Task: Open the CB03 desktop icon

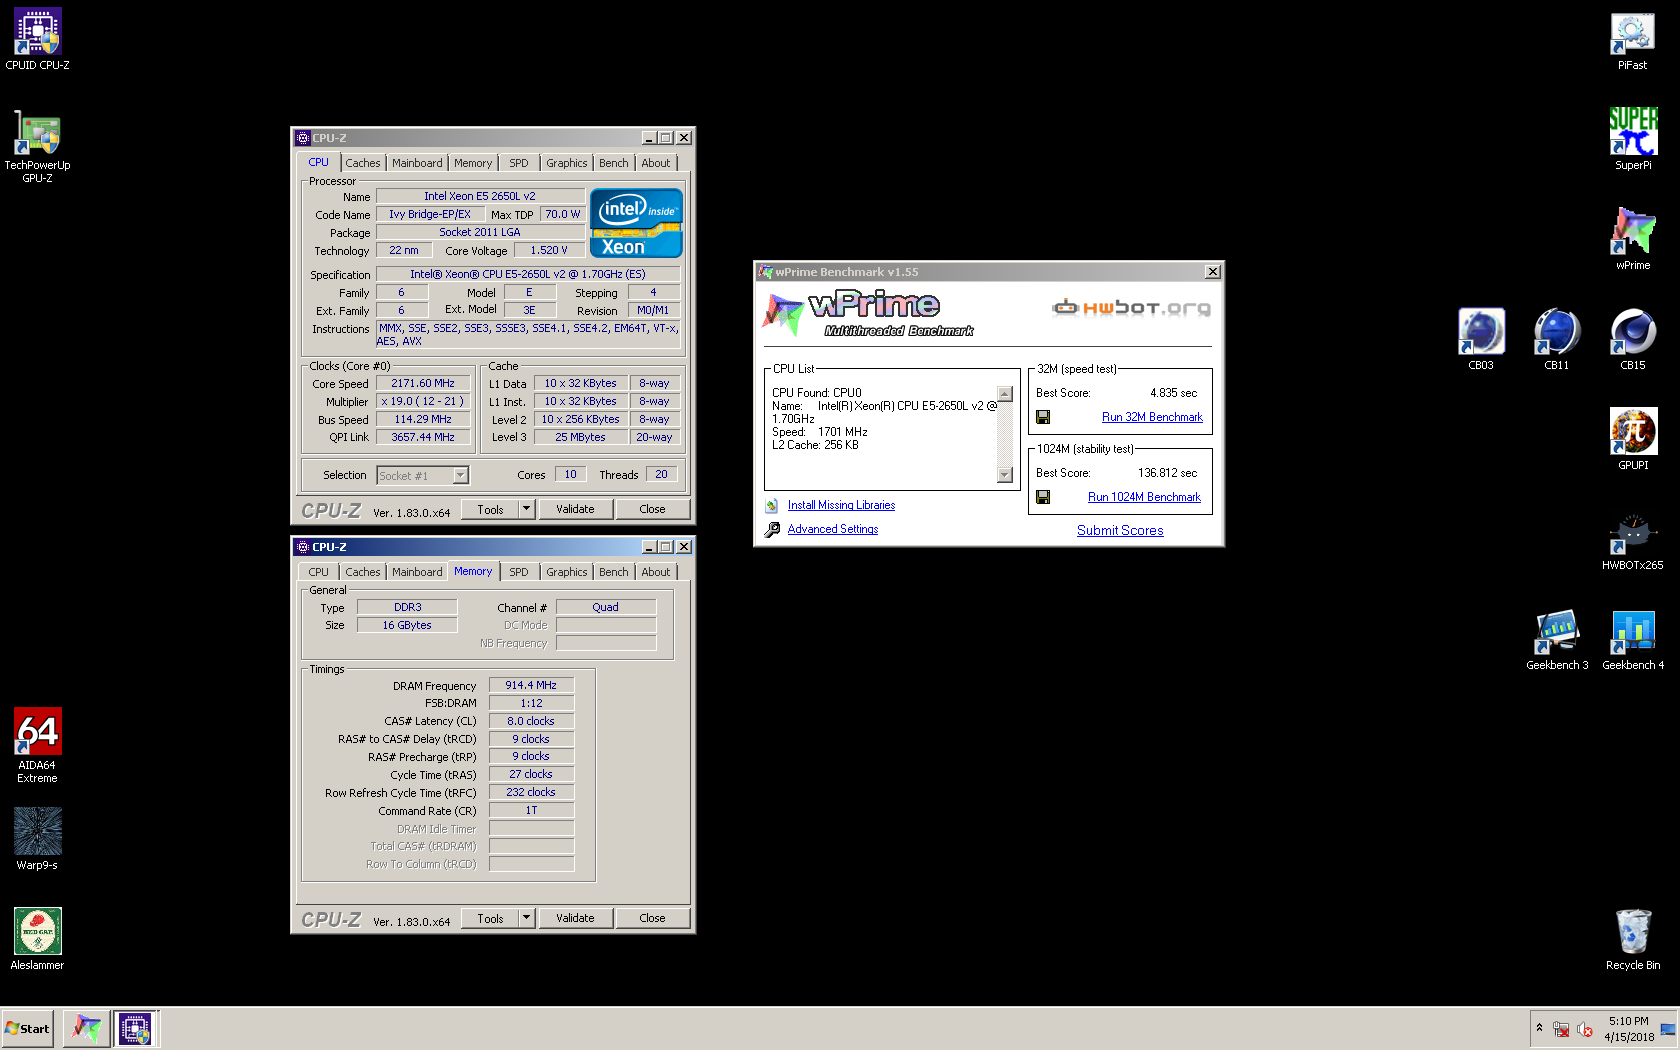Action: click(x=1480, y=340)
